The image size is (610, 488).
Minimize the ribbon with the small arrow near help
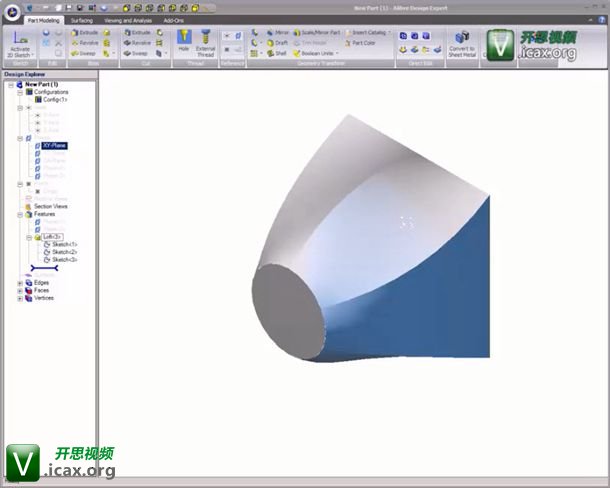[x=591, y=20]
